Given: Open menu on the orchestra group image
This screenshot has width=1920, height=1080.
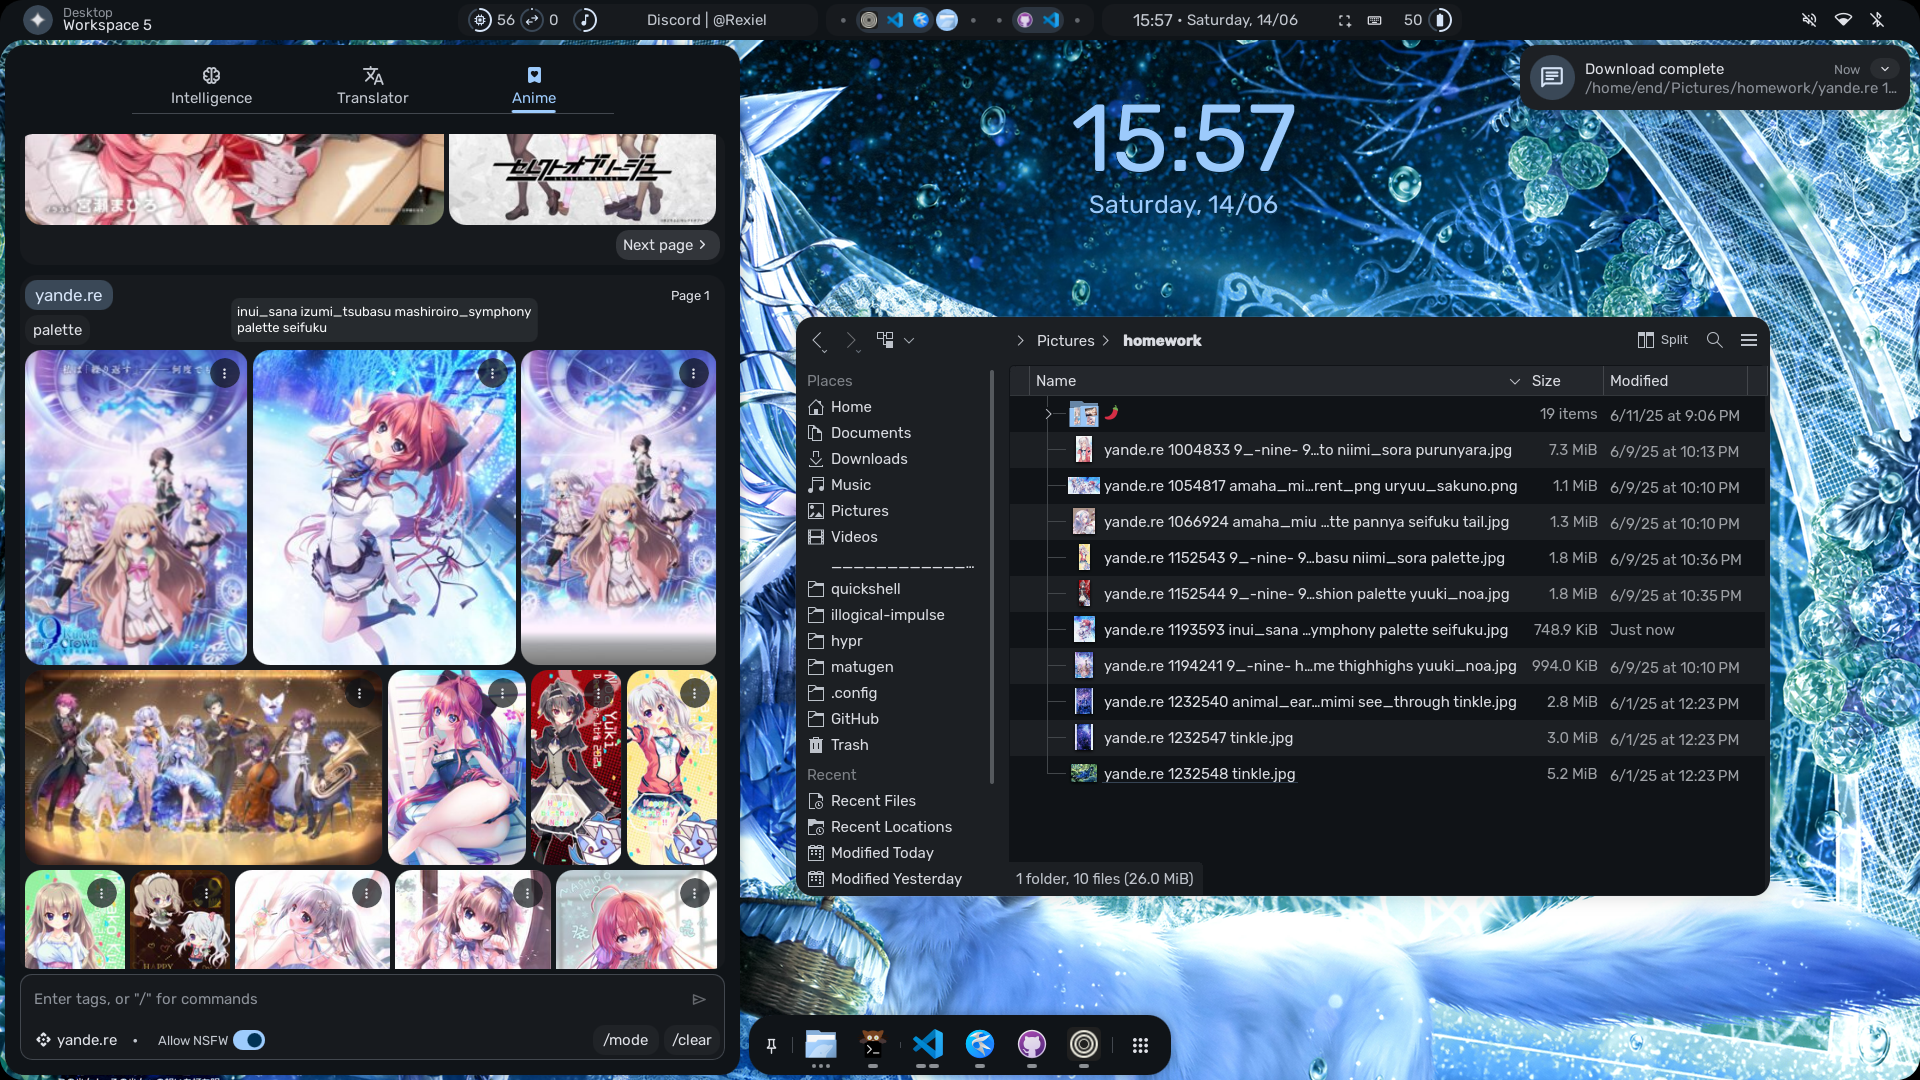Looking at the screenshot, I should coord(359,693).
